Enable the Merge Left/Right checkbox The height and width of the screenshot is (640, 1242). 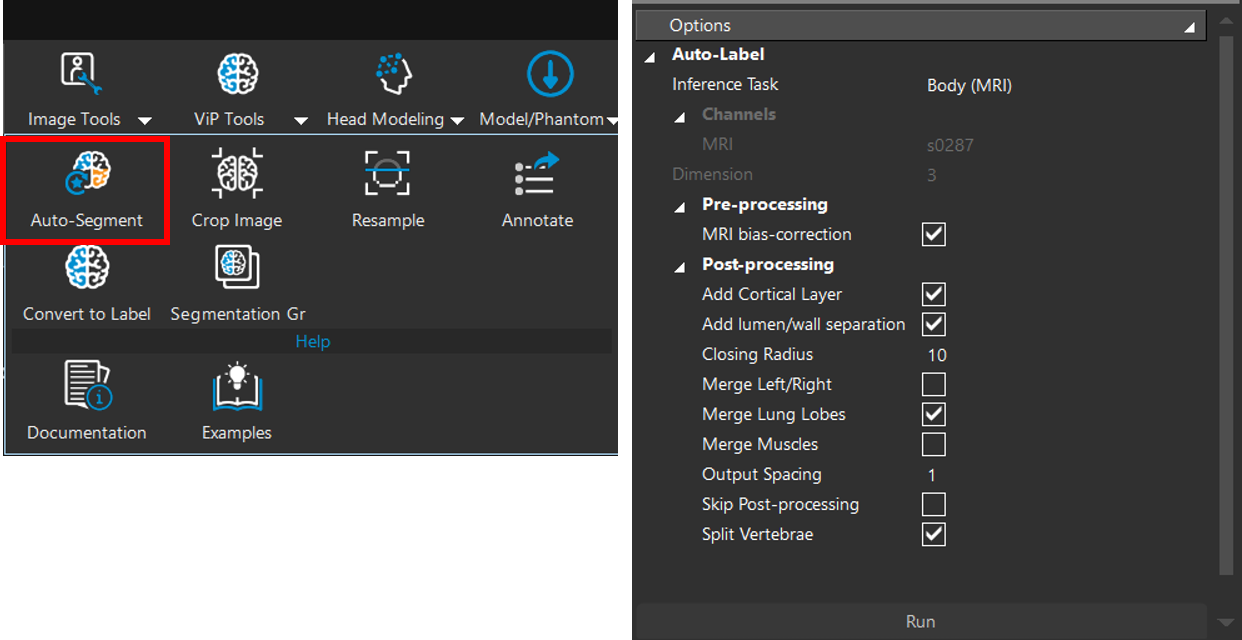point(933,384)
